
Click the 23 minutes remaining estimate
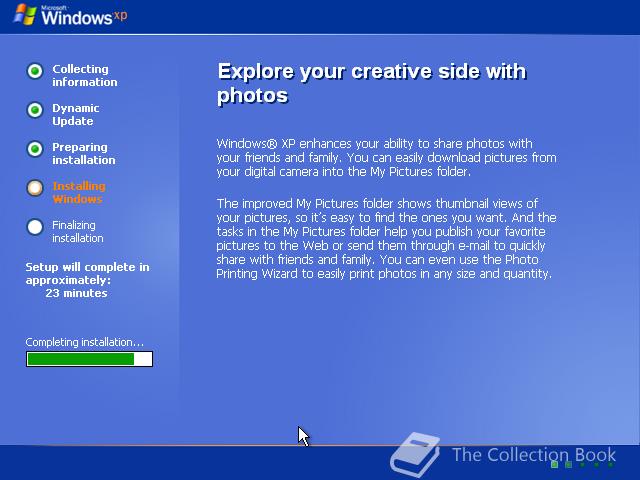click(76, 293)
